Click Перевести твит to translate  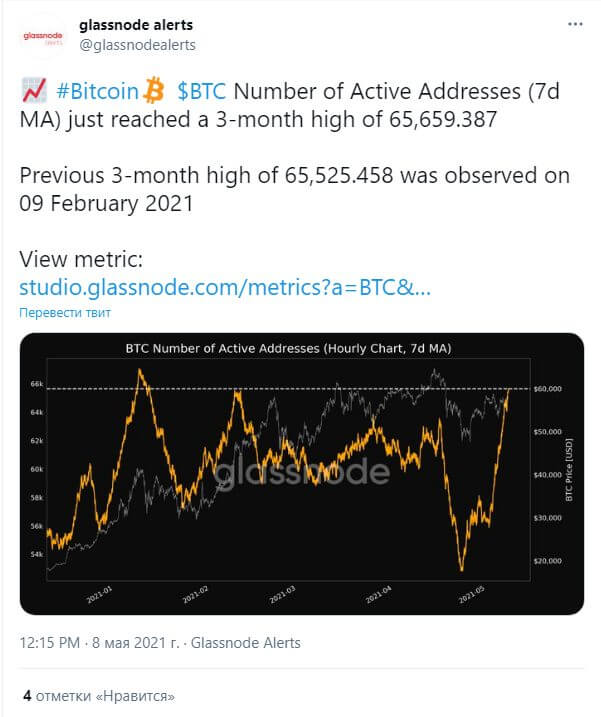point(65,313)
